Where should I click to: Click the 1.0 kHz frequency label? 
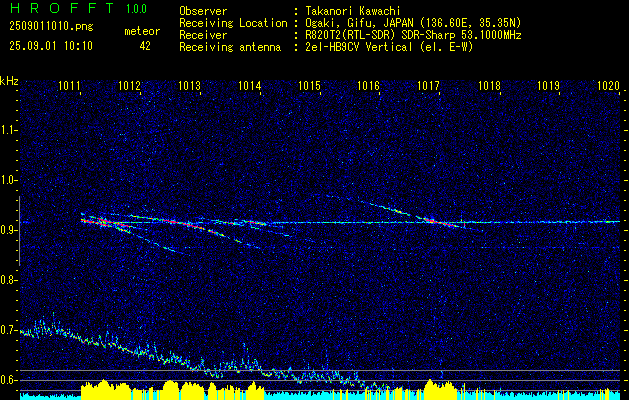pos(9,180)
